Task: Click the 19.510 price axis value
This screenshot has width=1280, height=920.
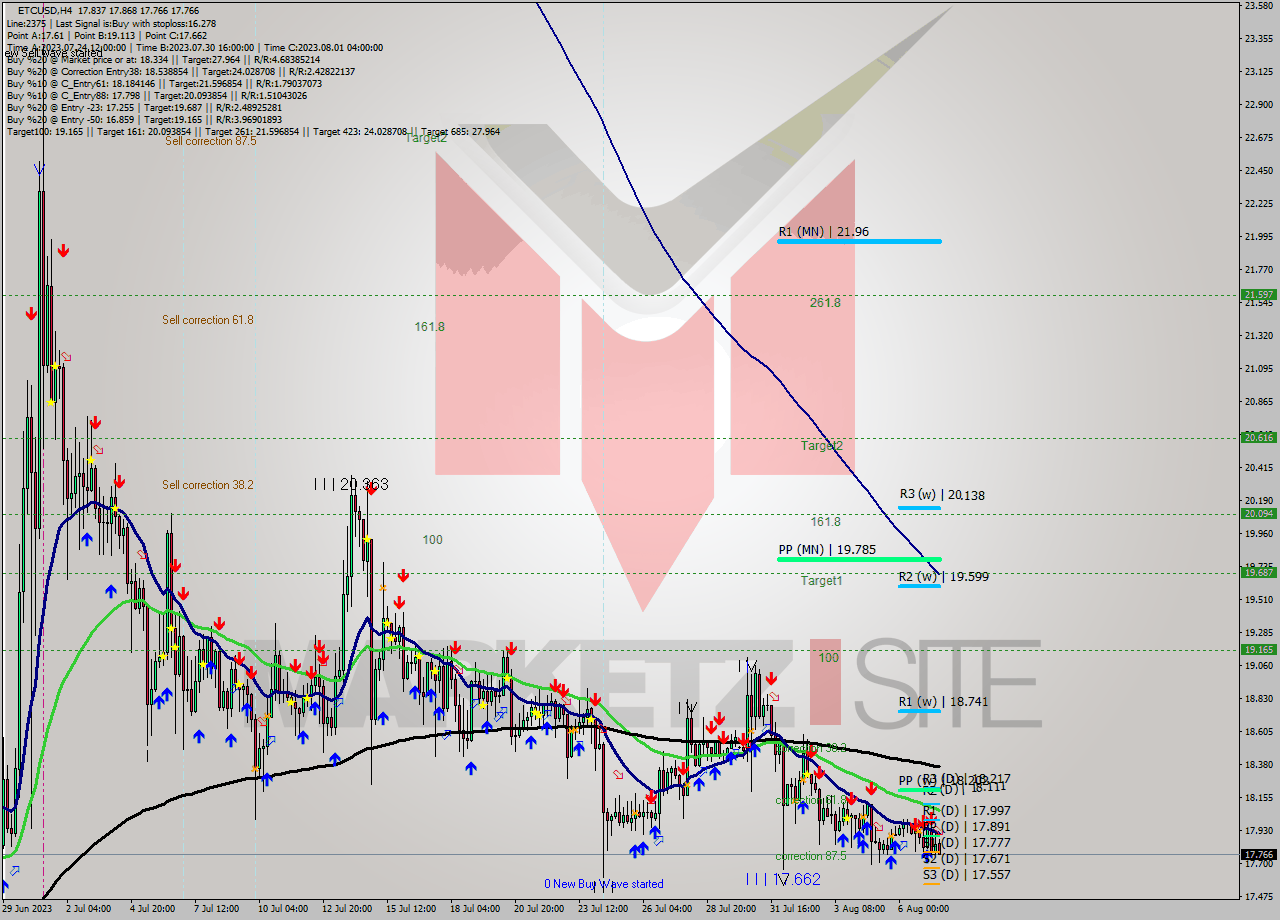Action: [x=1259, y=599]
